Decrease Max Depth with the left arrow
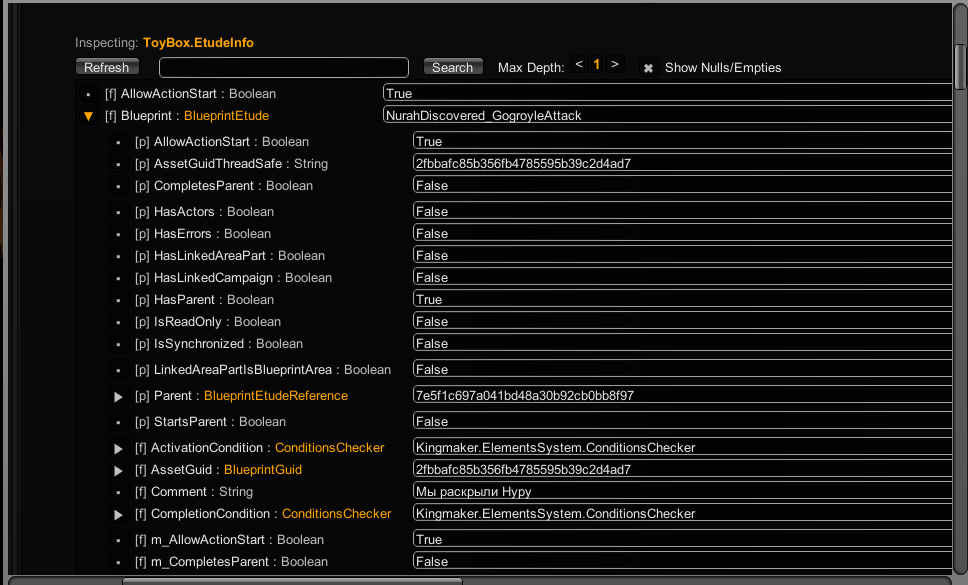 coord(578,64)
